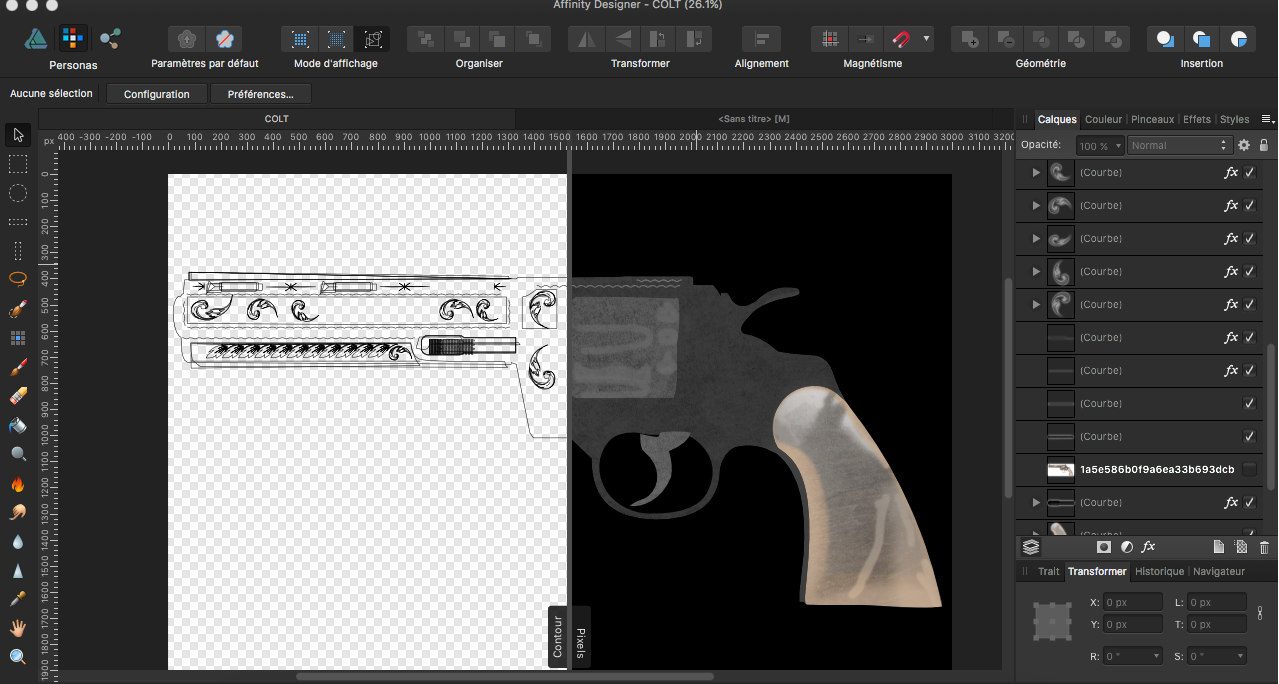Select the Elliptical Marquee tool
Image resolution: width=1279 pixels, height=684 pixels.
(x=18, y=193)
